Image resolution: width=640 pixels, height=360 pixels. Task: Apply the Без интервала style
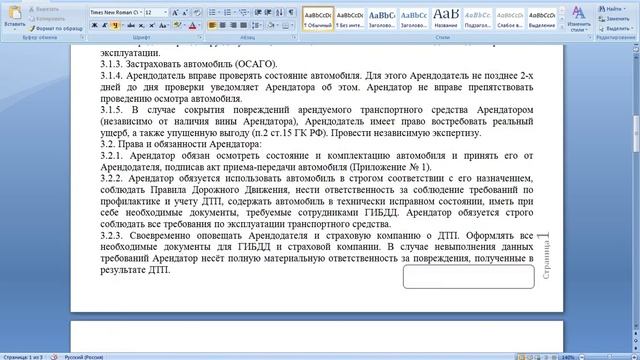tap(350, 19)
